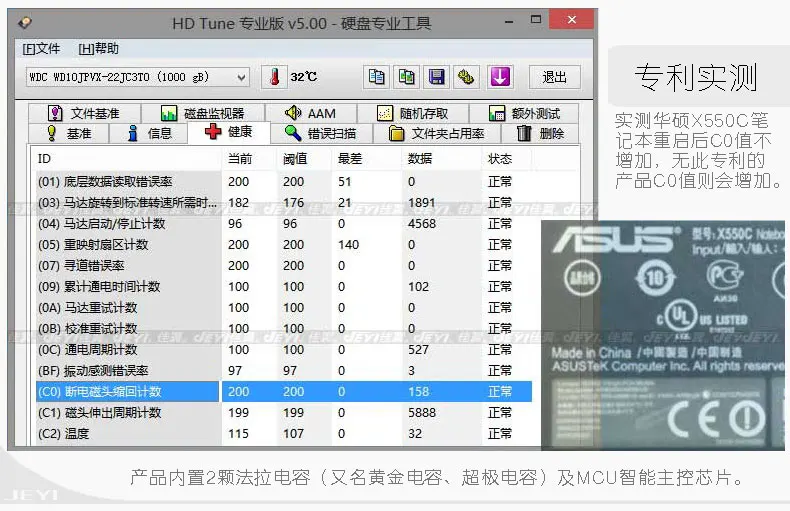Select row (07) 寻道错误率

click(284, 266)
